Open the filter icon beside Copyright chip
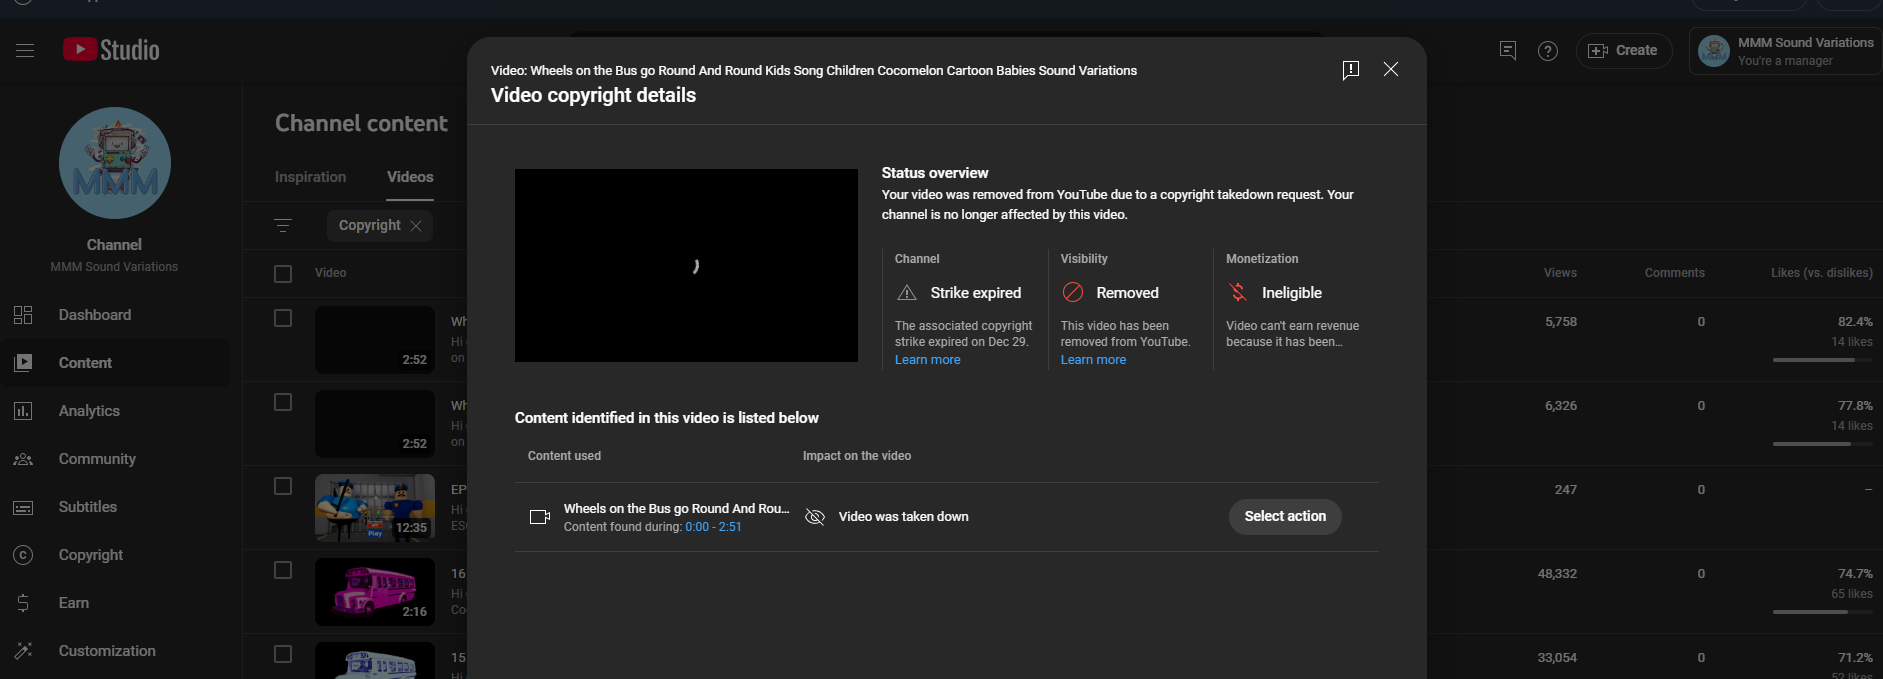The width and height of the screenshot is (1883, 679). [283, 226]
